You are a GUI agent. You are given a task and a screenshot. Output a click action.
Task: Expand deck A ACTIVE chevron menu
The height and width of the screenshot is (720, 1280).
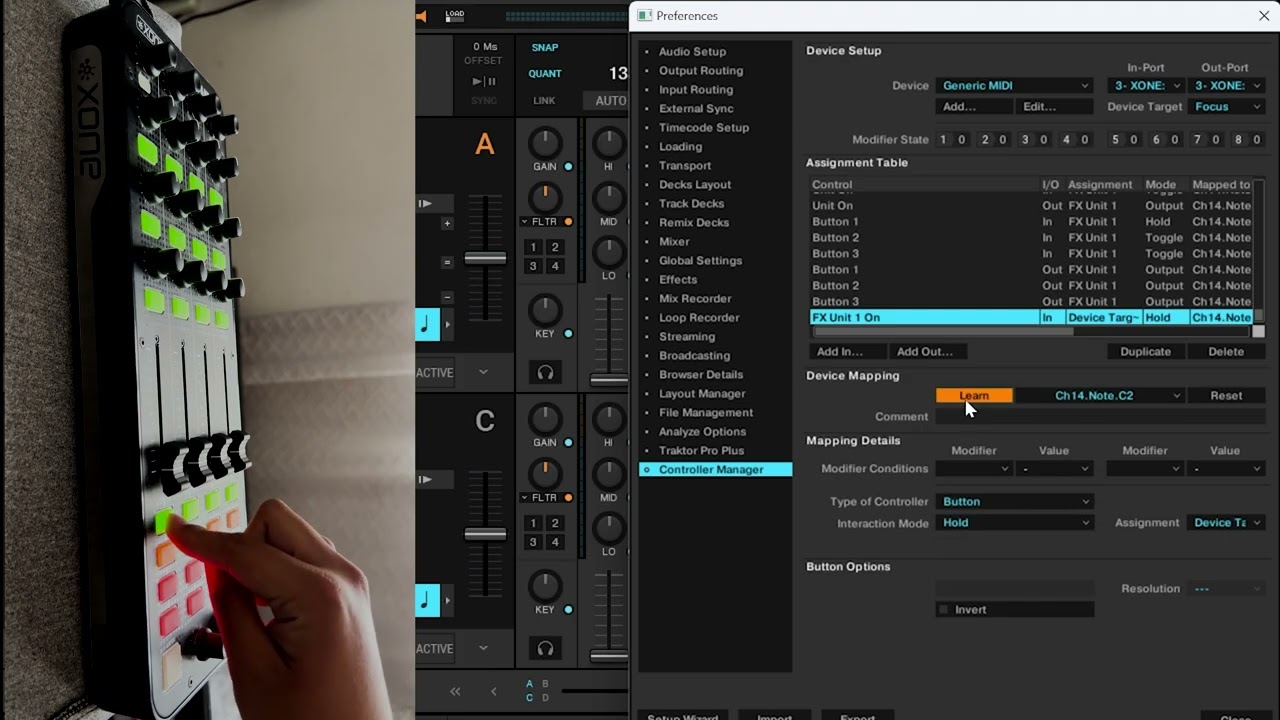click(483, 372)
